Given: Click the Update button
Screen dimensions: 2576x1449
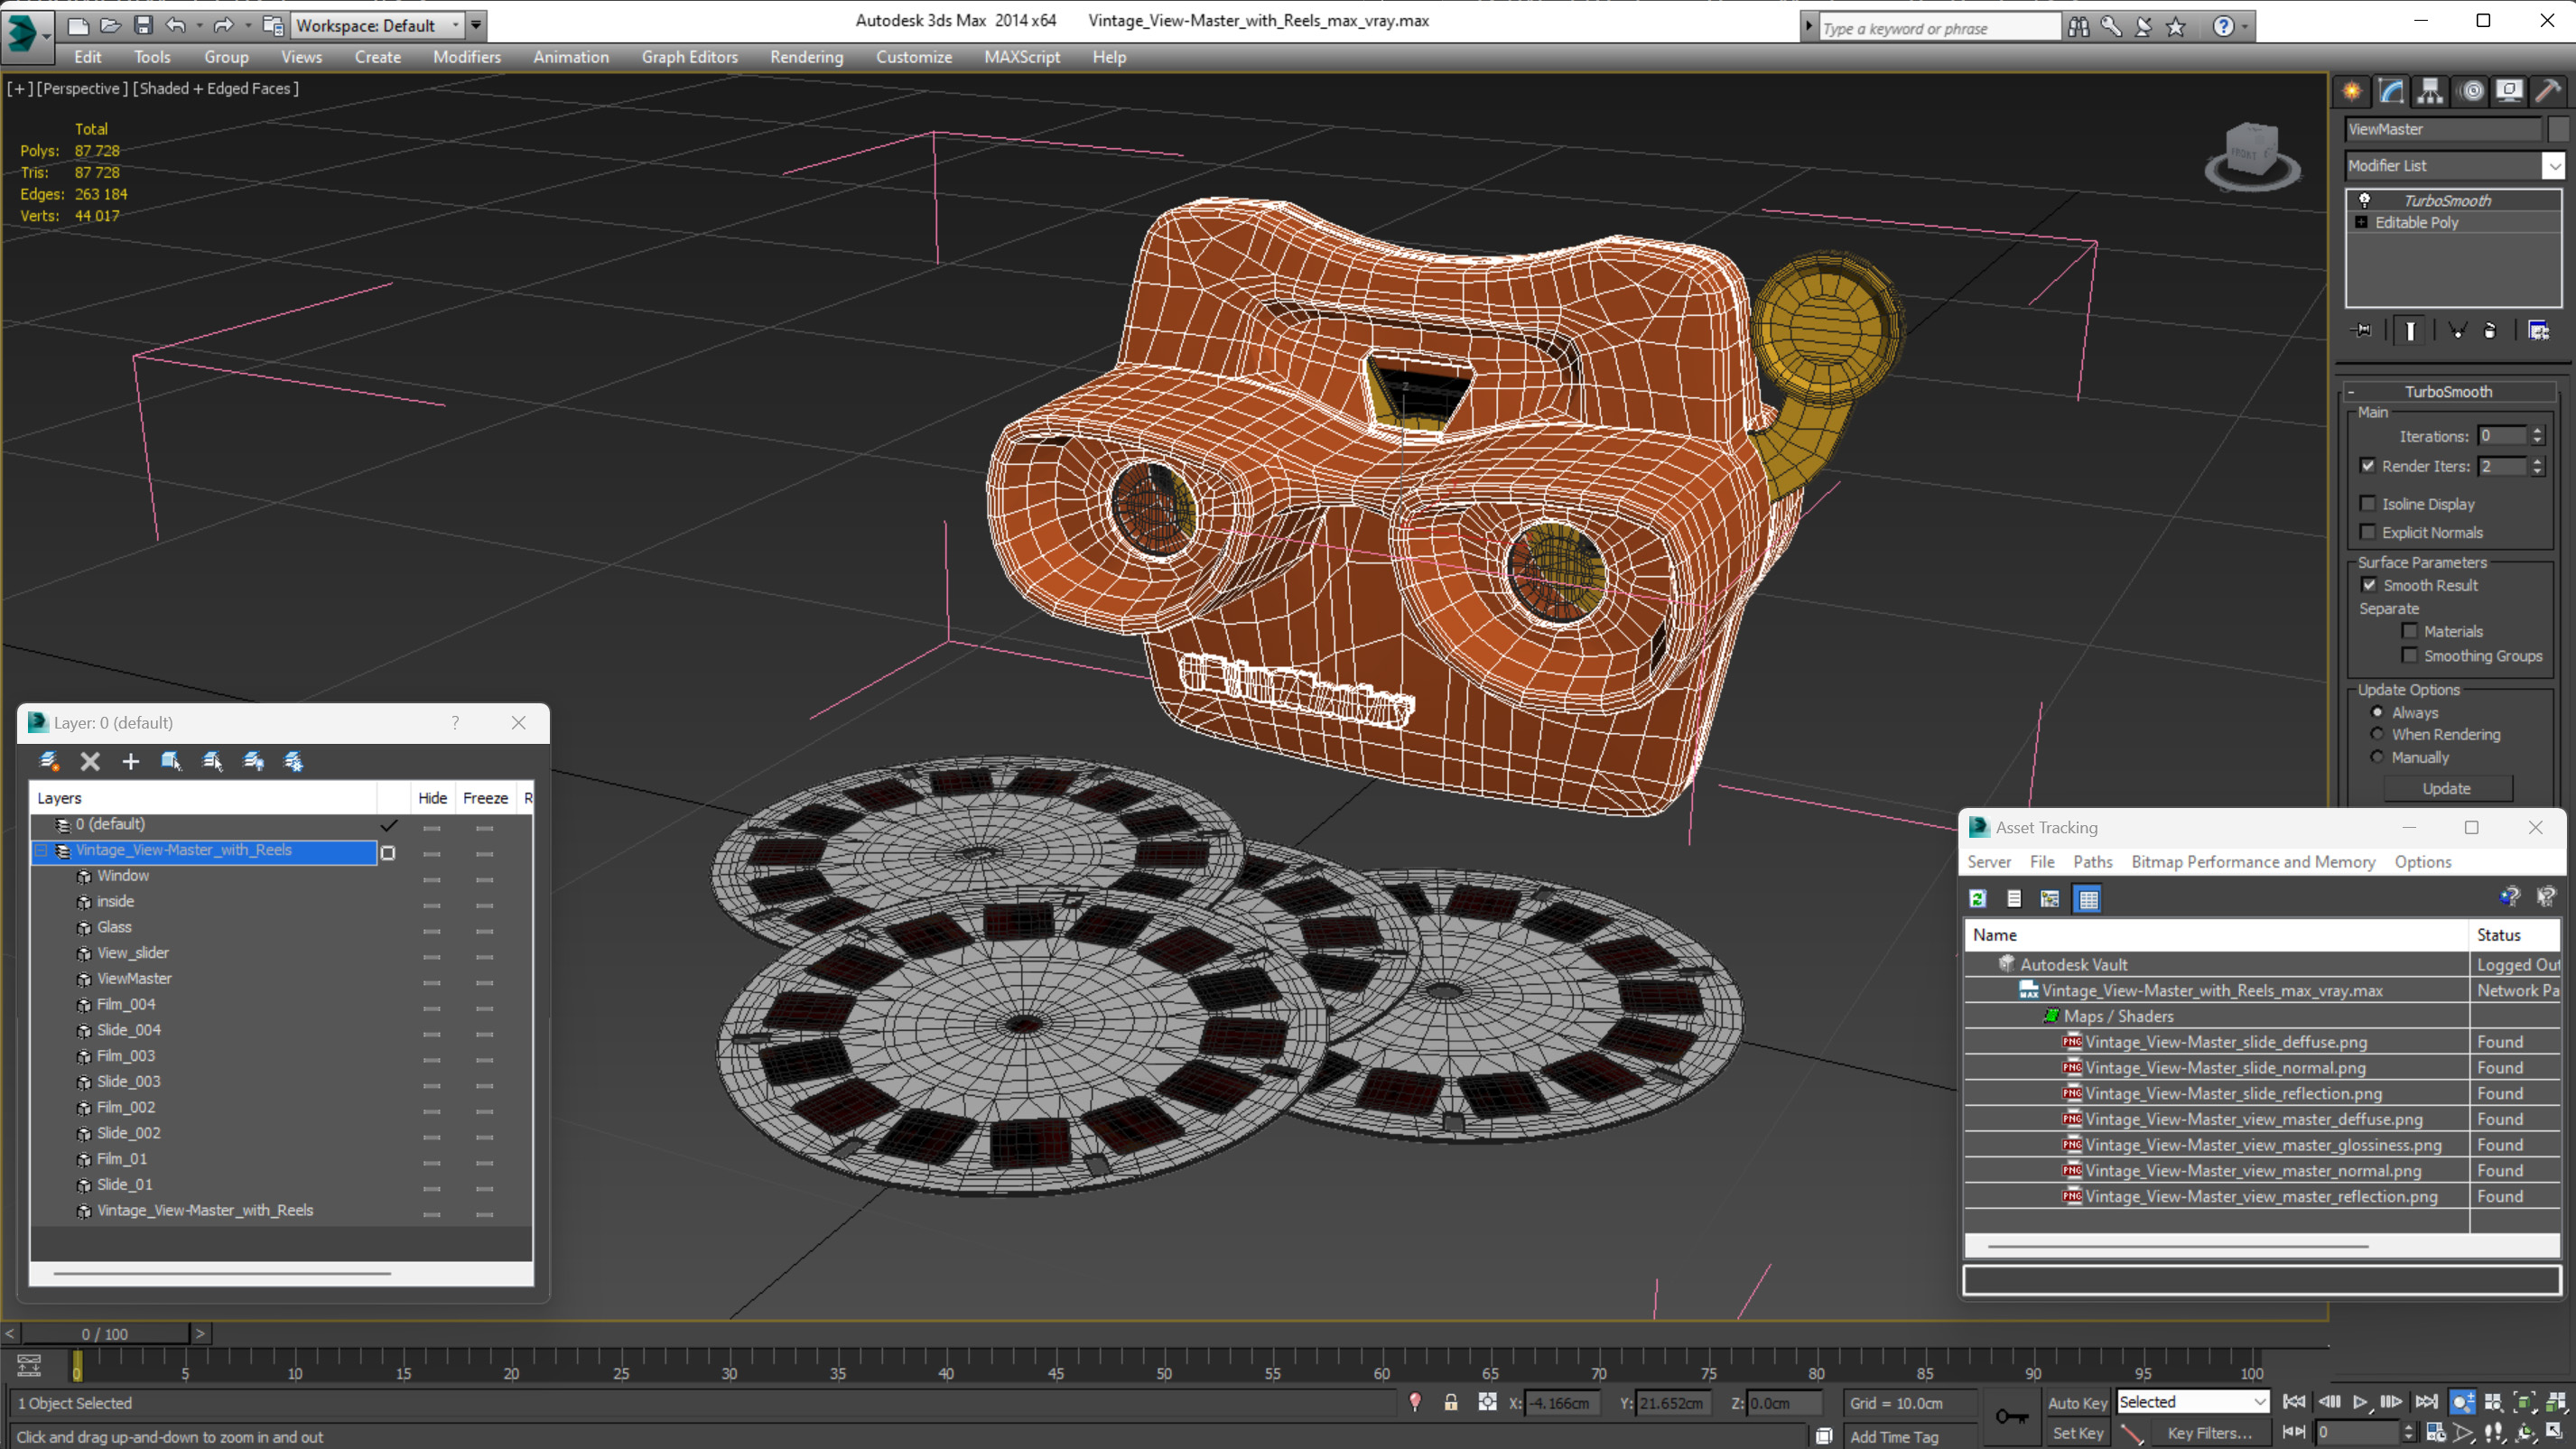Looking at the screenshot, I should 2446,789.
